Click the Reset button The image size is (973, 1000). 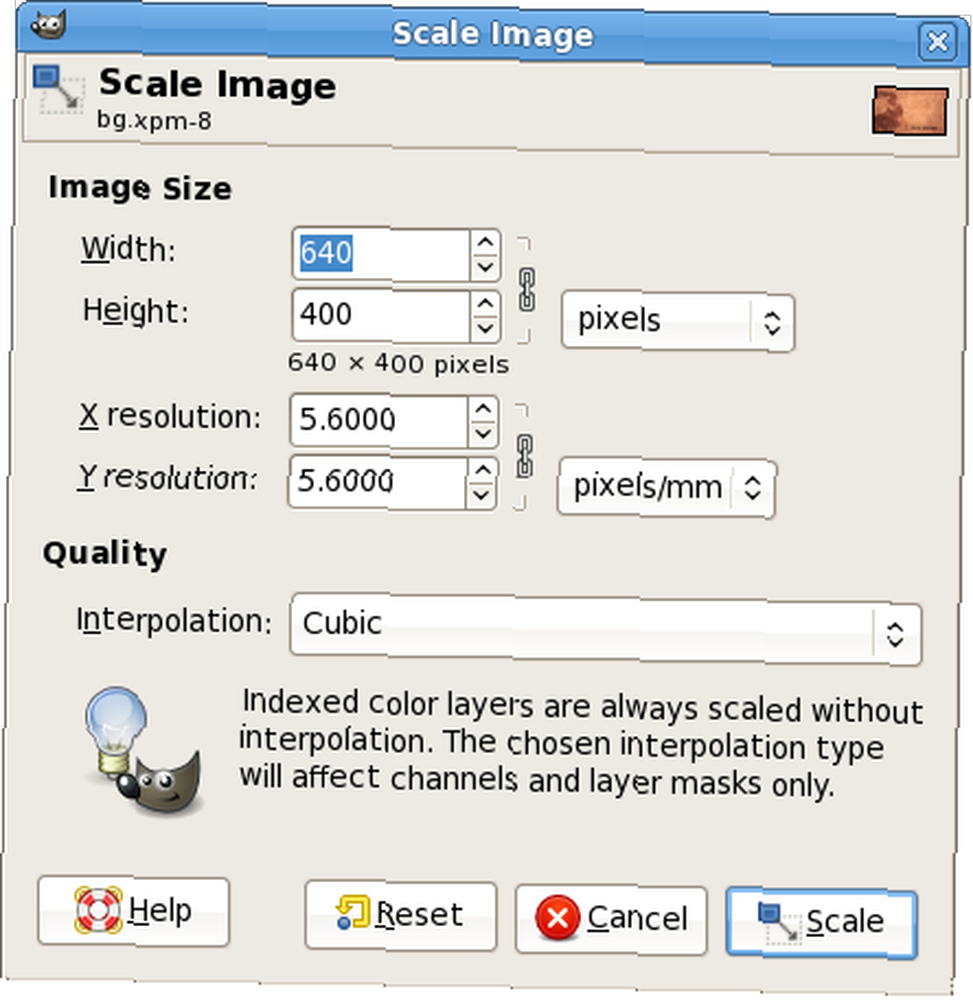[x=400, y=915]
